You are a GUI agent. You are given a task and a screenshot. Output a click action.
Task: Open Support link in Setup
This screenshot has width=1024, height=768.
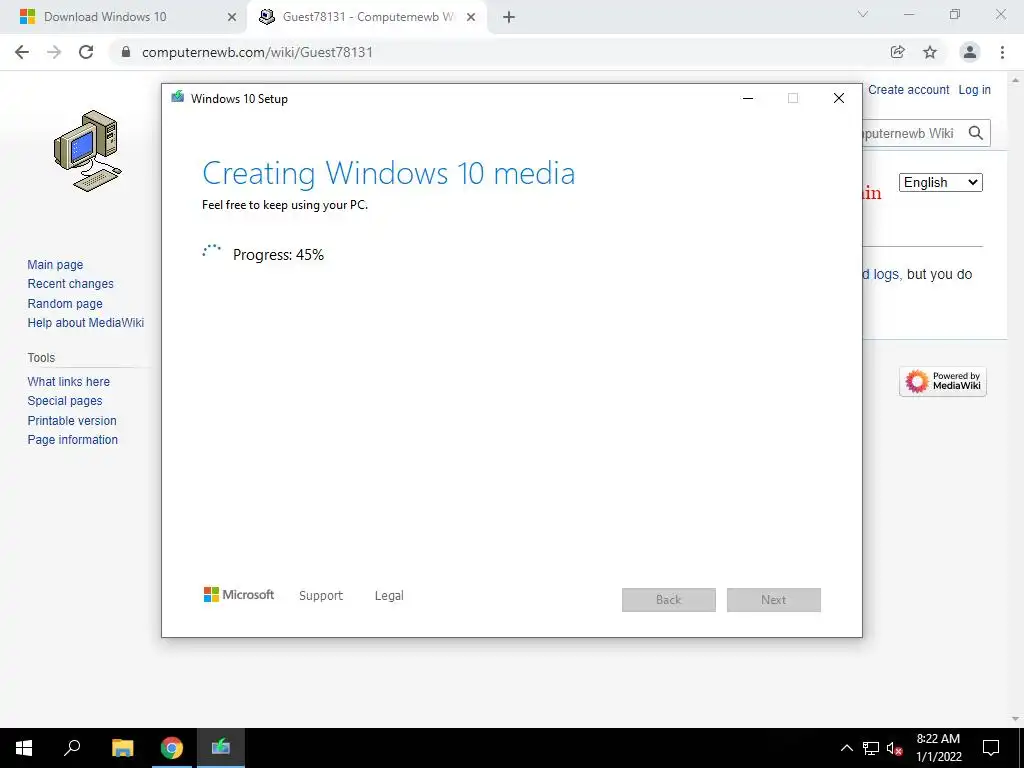click(321, 596)
